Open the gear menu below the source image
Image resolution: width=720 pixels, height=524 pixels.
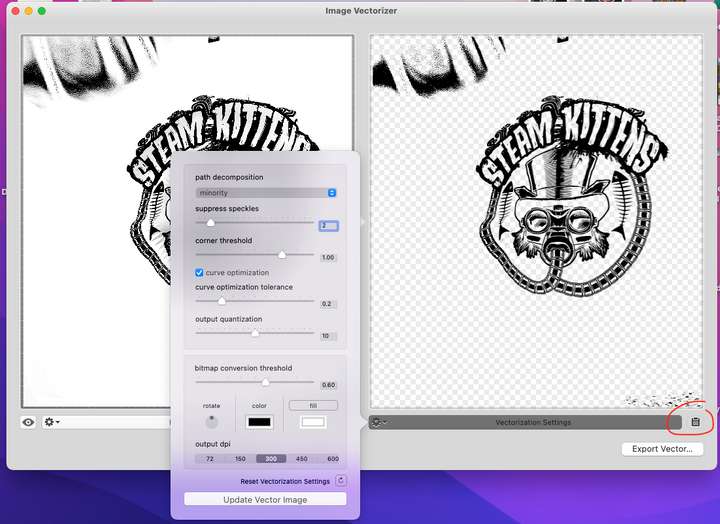(x=51, y=422)
